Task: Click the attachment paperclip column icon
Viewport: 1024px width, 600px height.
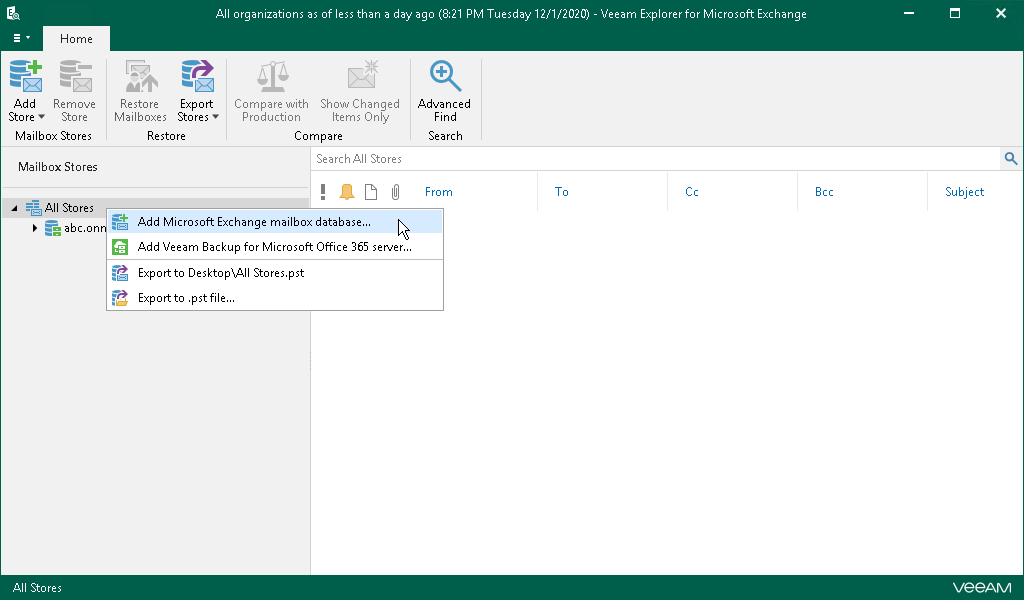Action: click(395, 192)
